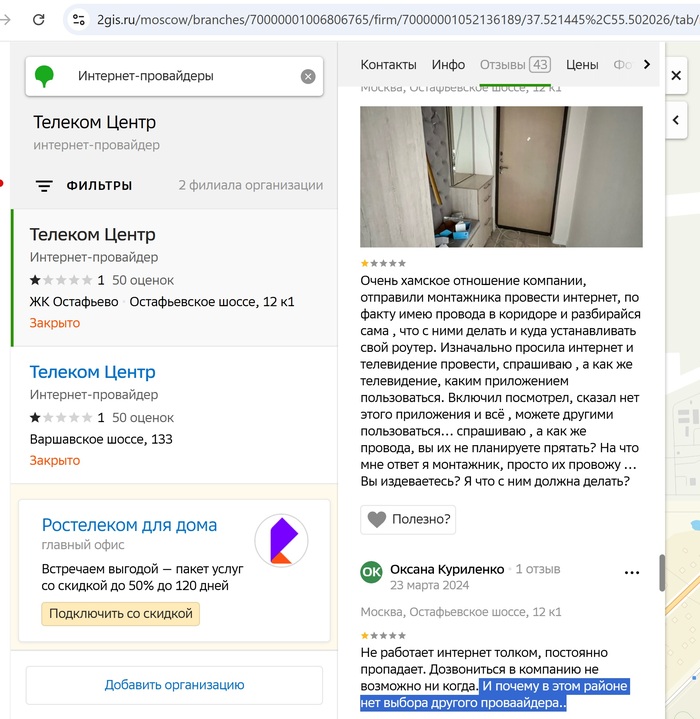Viewport: 700px width, 719px height.
Task: Open Телеком Центр on Варшавское шоссе
Action: click(x=92, y=372)
